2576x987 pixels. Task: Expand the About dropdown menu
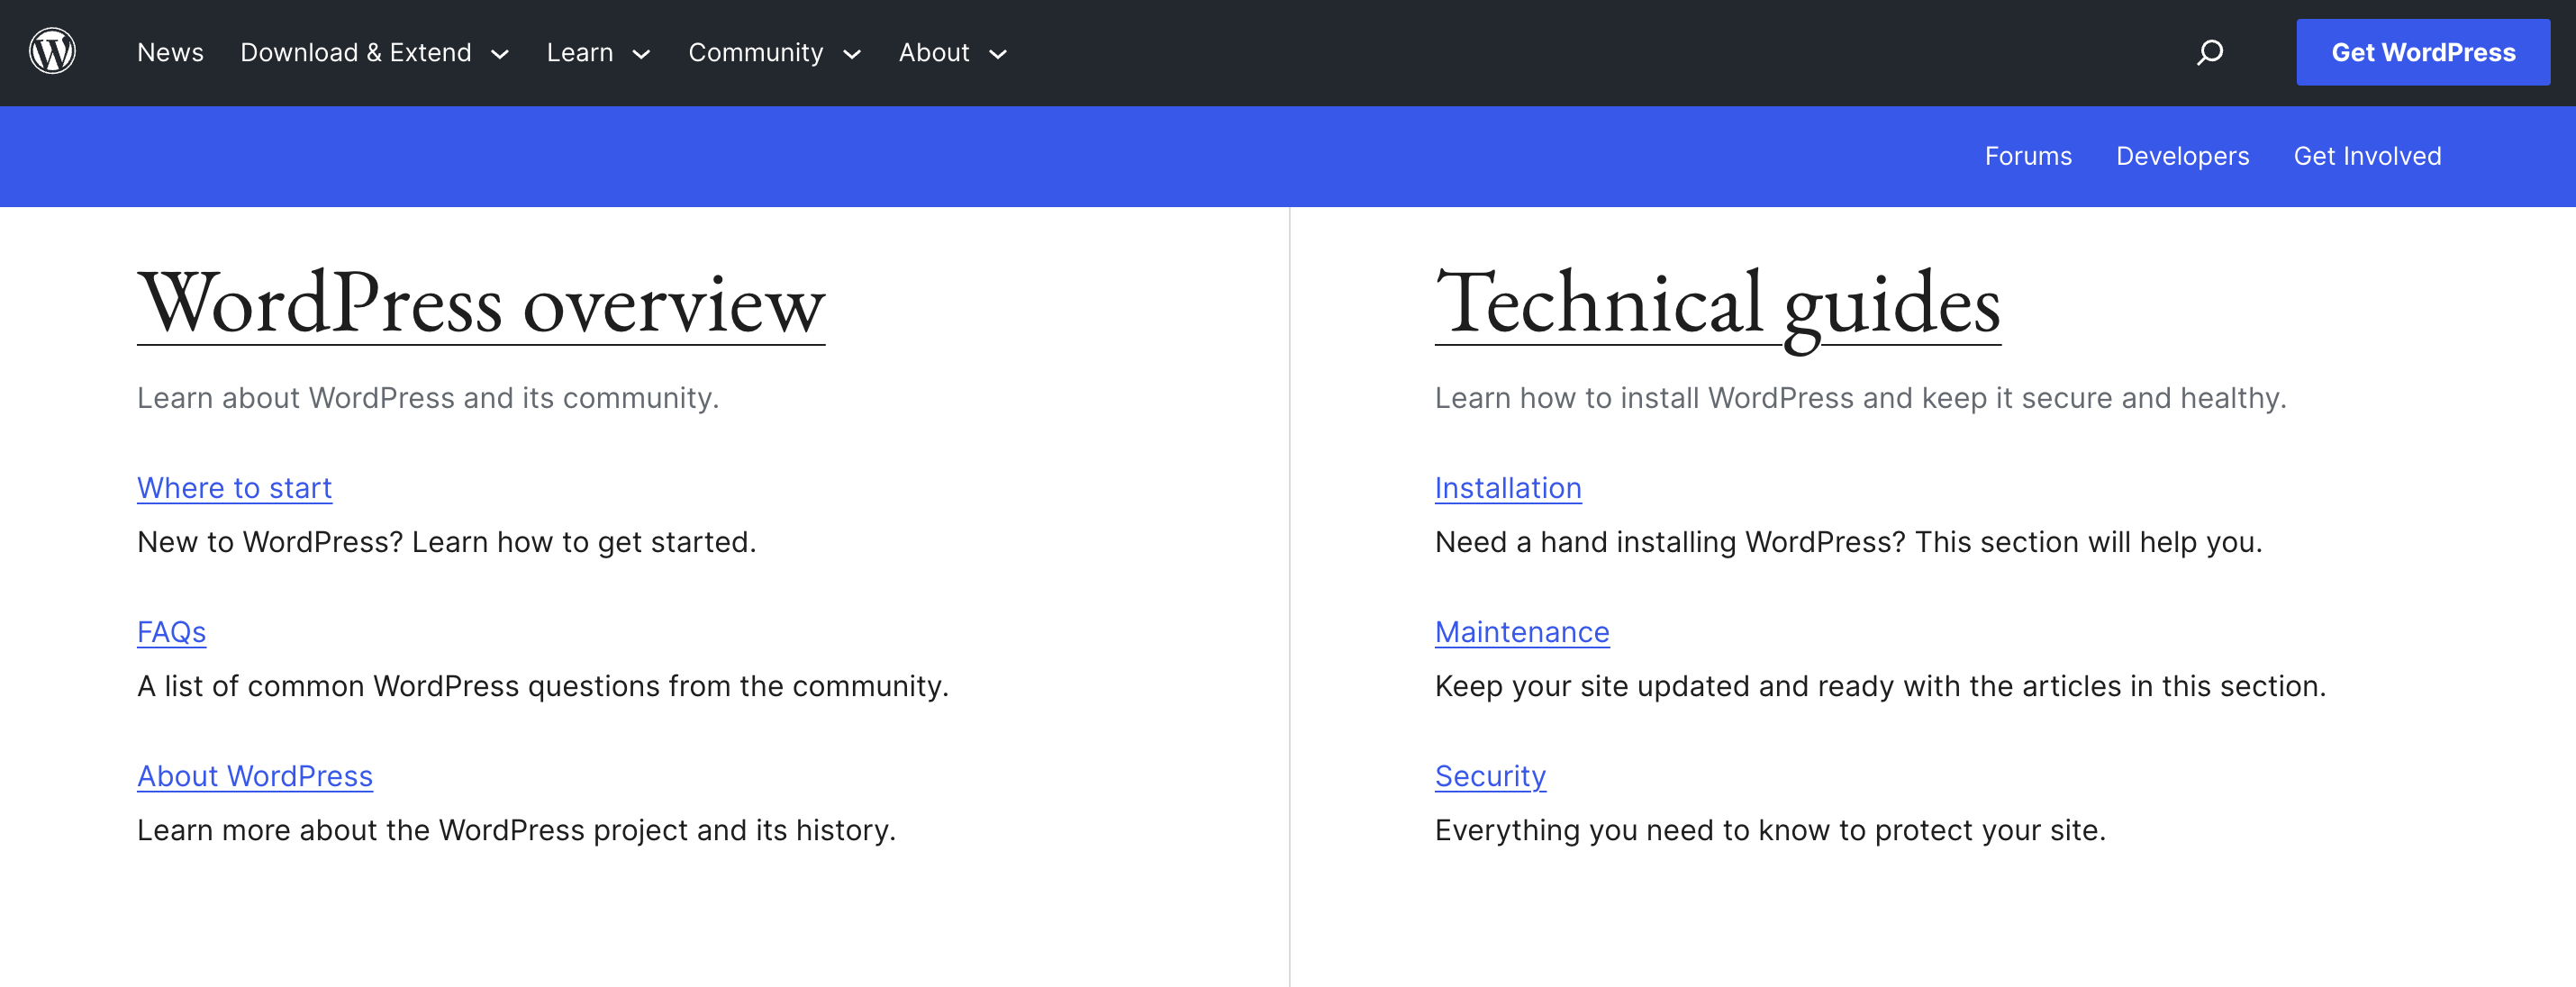tap(934, 52)
